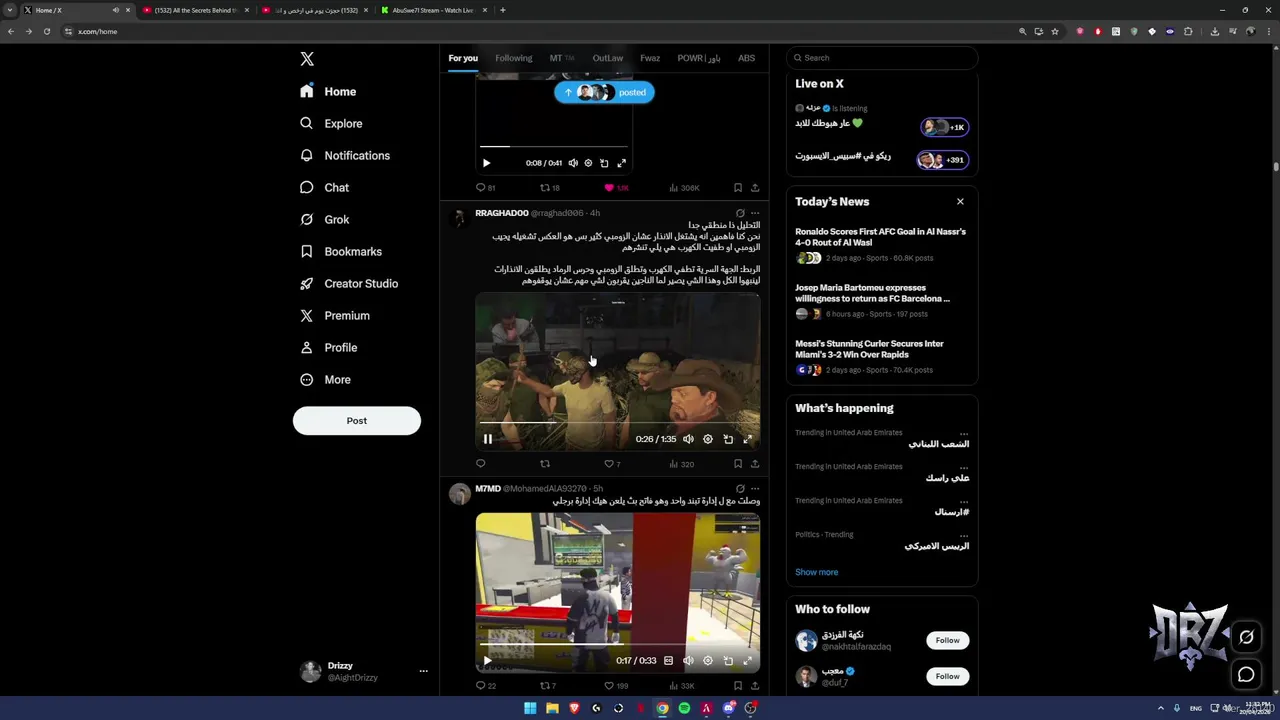Toggle picture-in-picture on 1:35 video
The image size is (1280, 720).
728,439
